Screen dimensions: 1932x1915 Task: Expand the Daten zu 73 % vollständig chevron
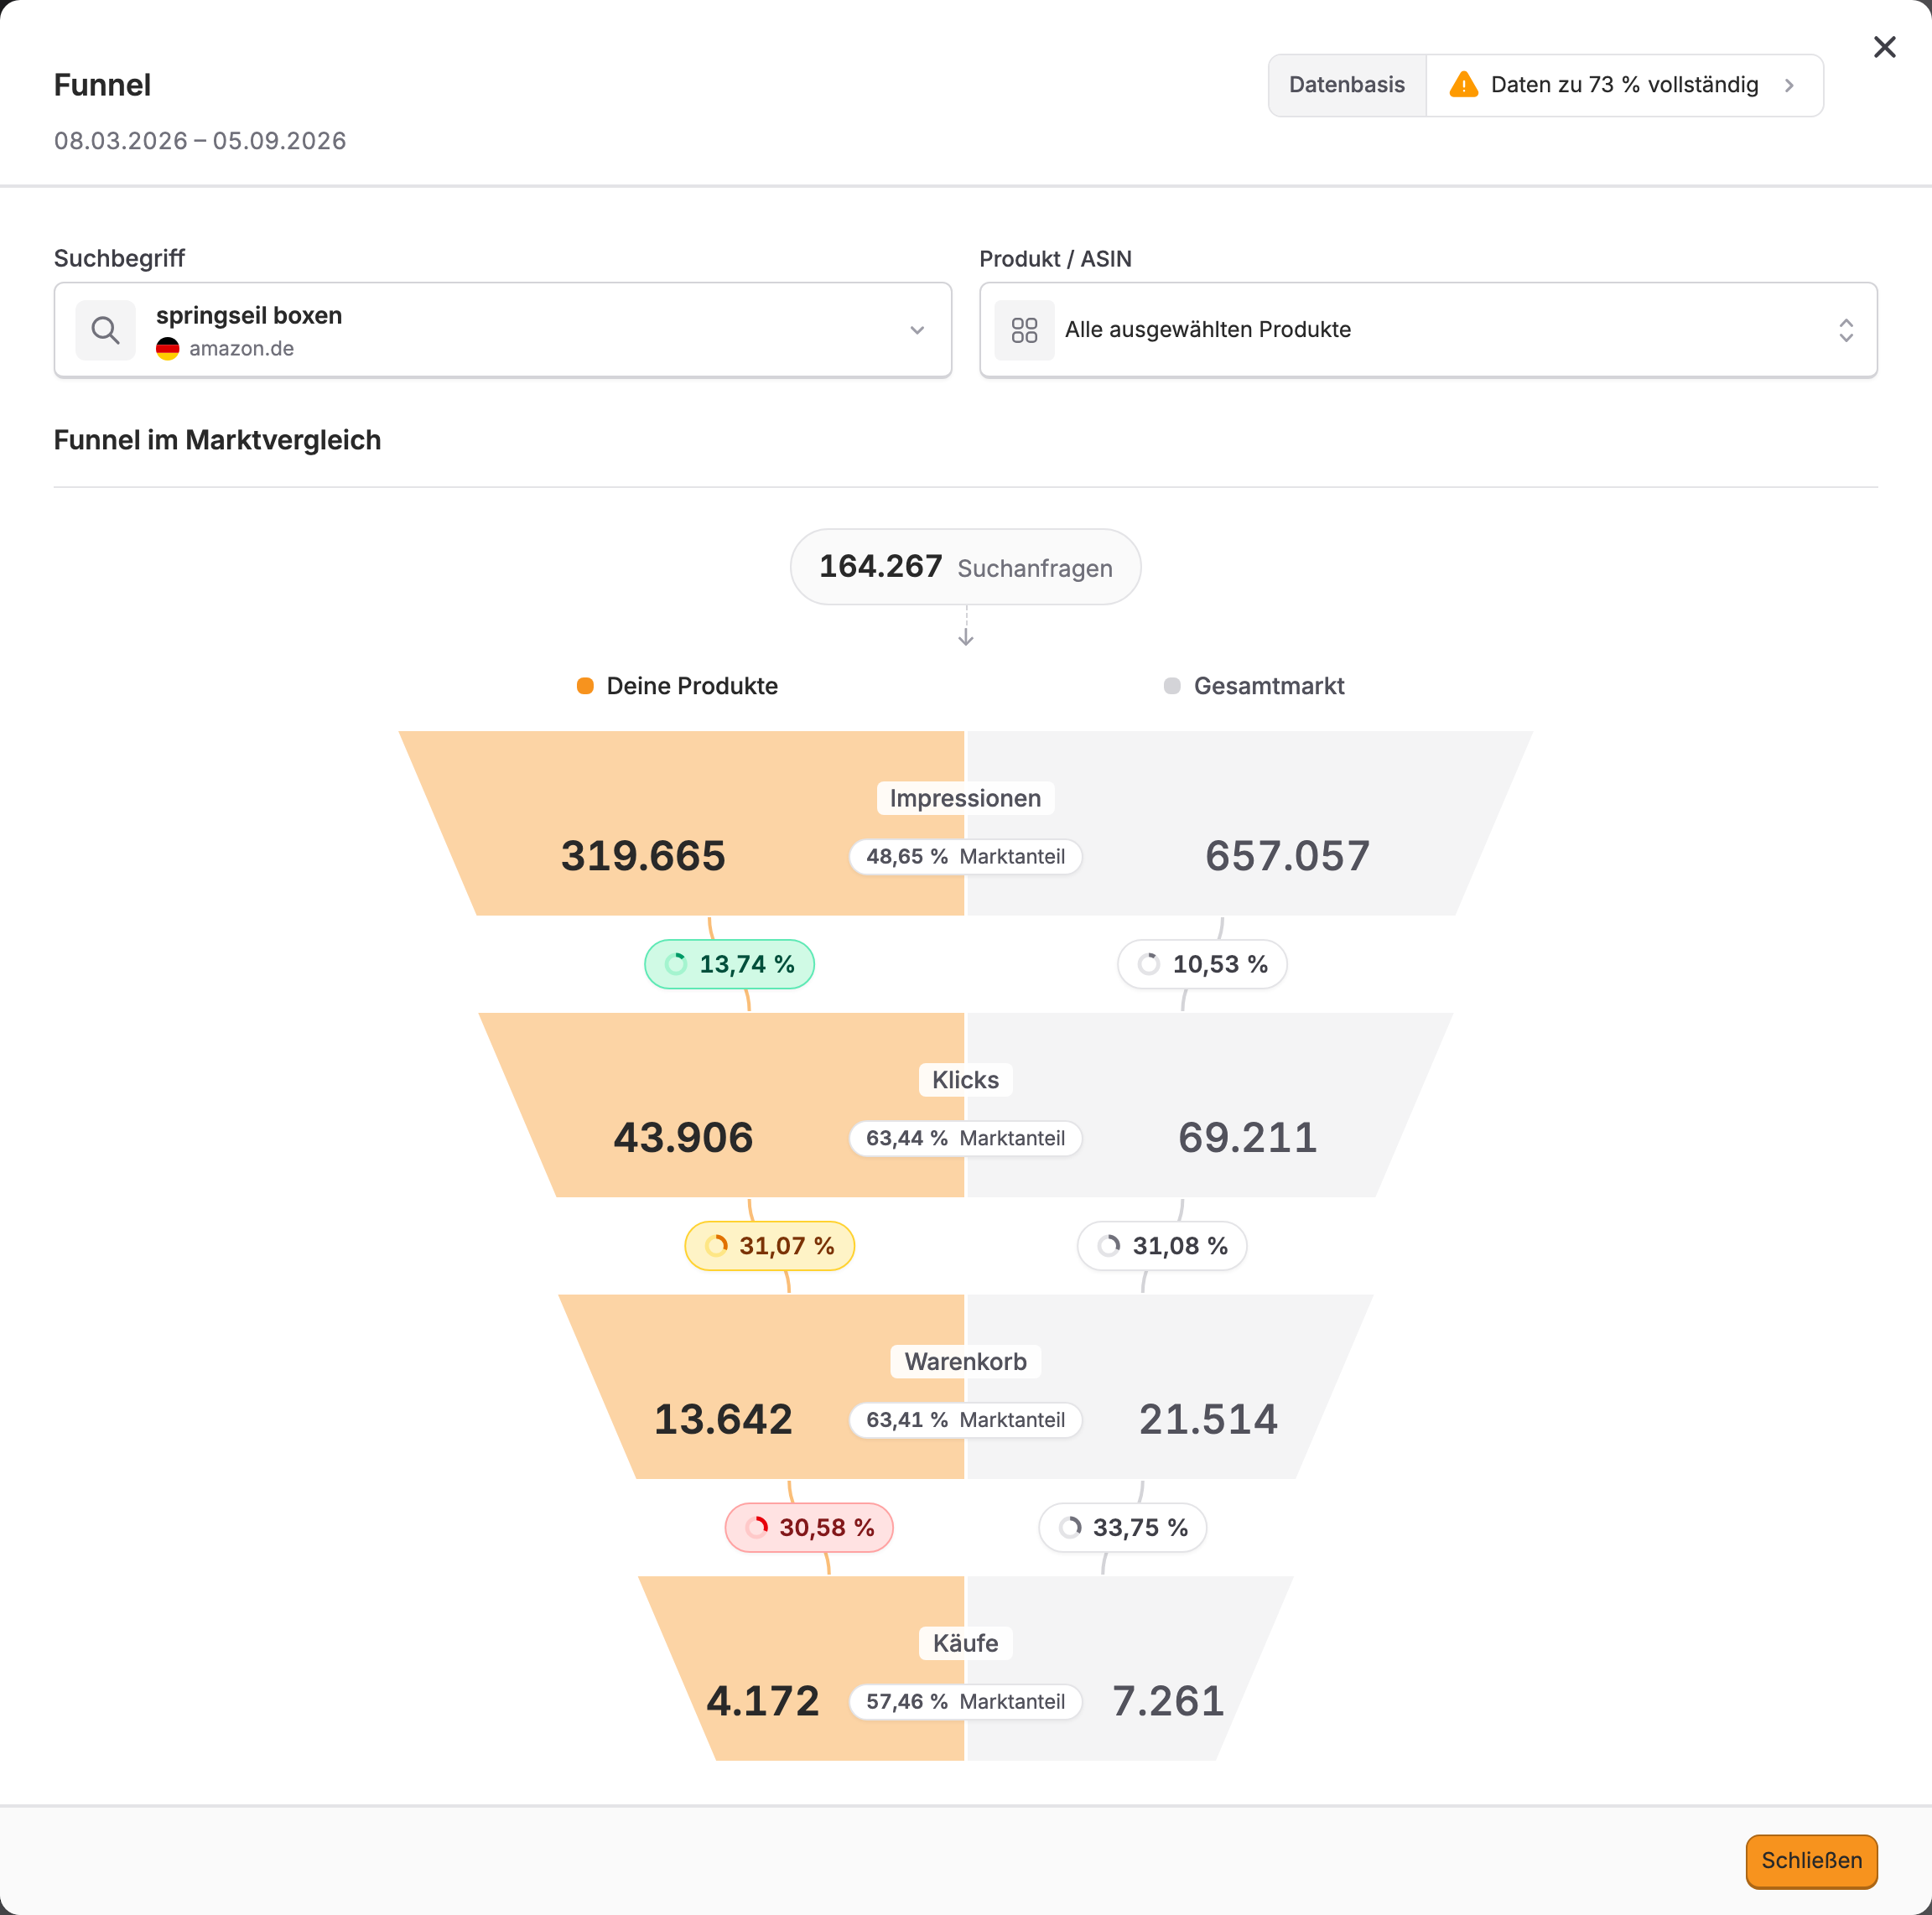pyautogui.click(x=1789, y=86)
